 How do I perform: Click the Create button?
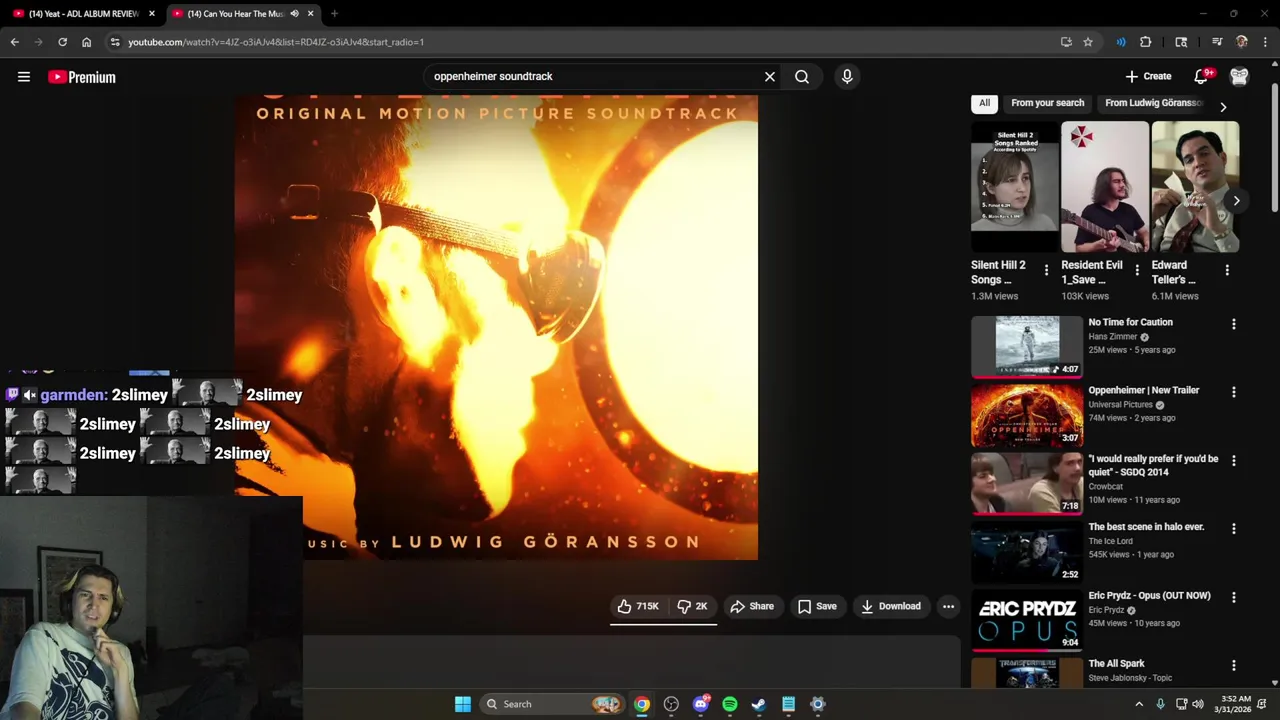[1148, 76]
